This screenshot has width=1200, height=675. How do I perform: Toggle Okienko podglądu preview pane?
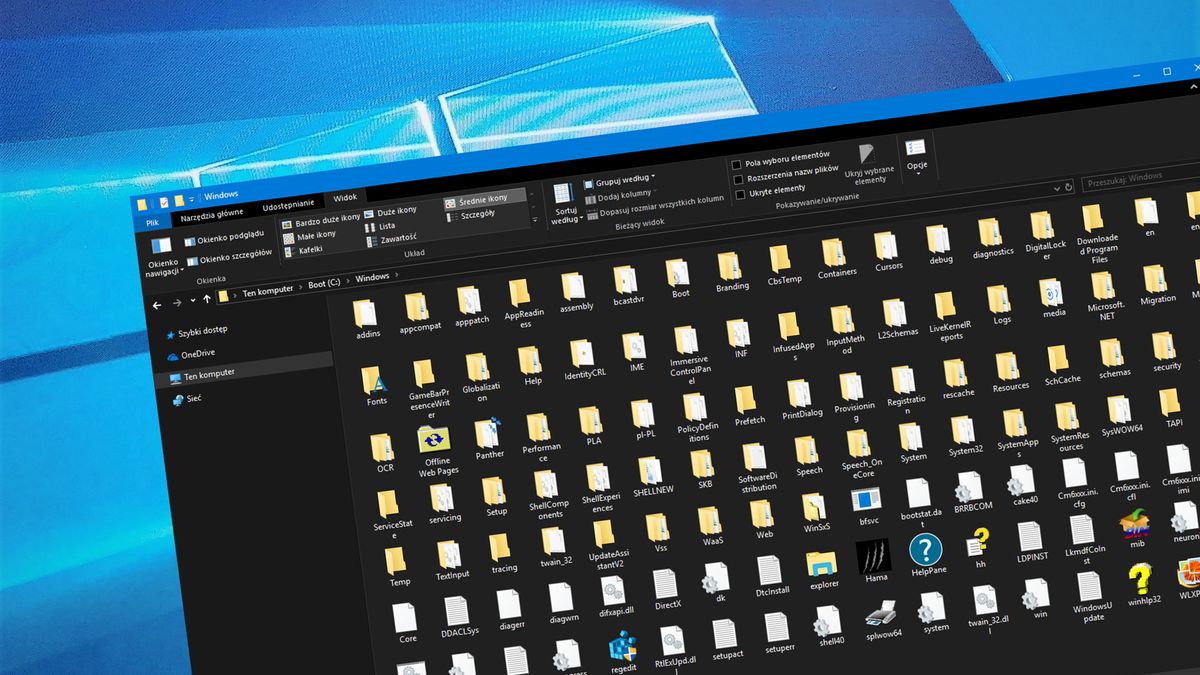click(223, 237)
